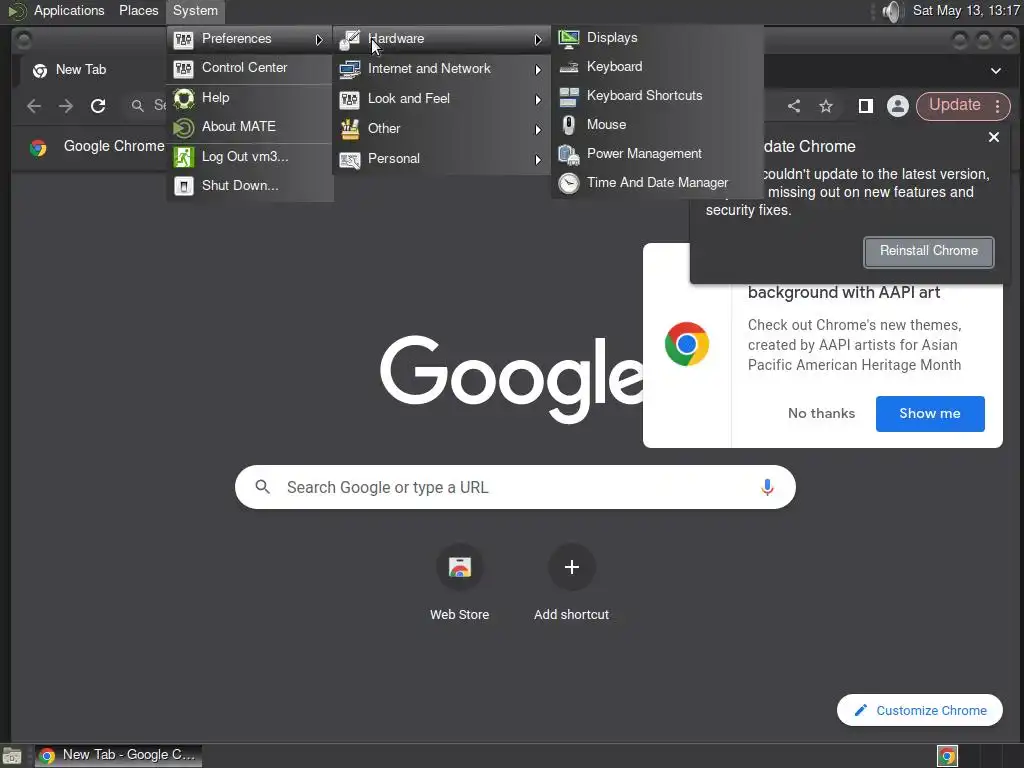
Task: Reload the Chrome page
Action: coord(98,106)
